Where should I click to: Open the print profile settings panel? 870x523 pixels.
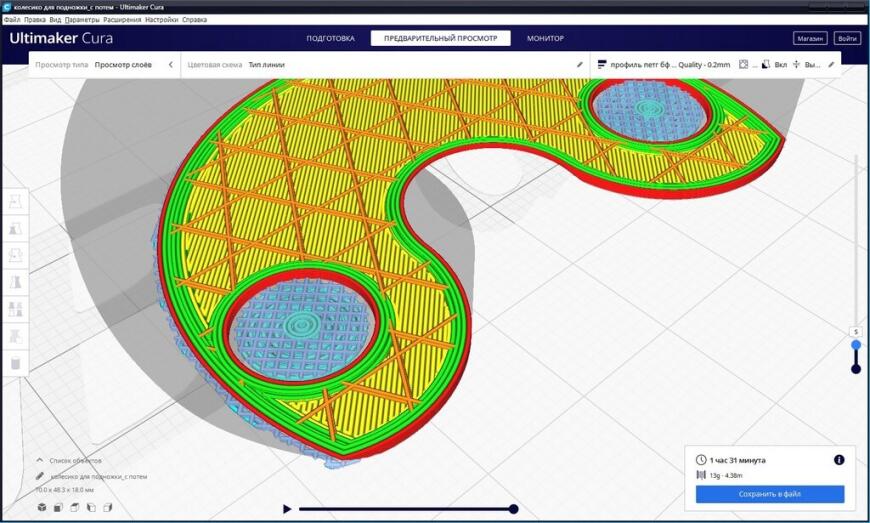pos(716,65)
